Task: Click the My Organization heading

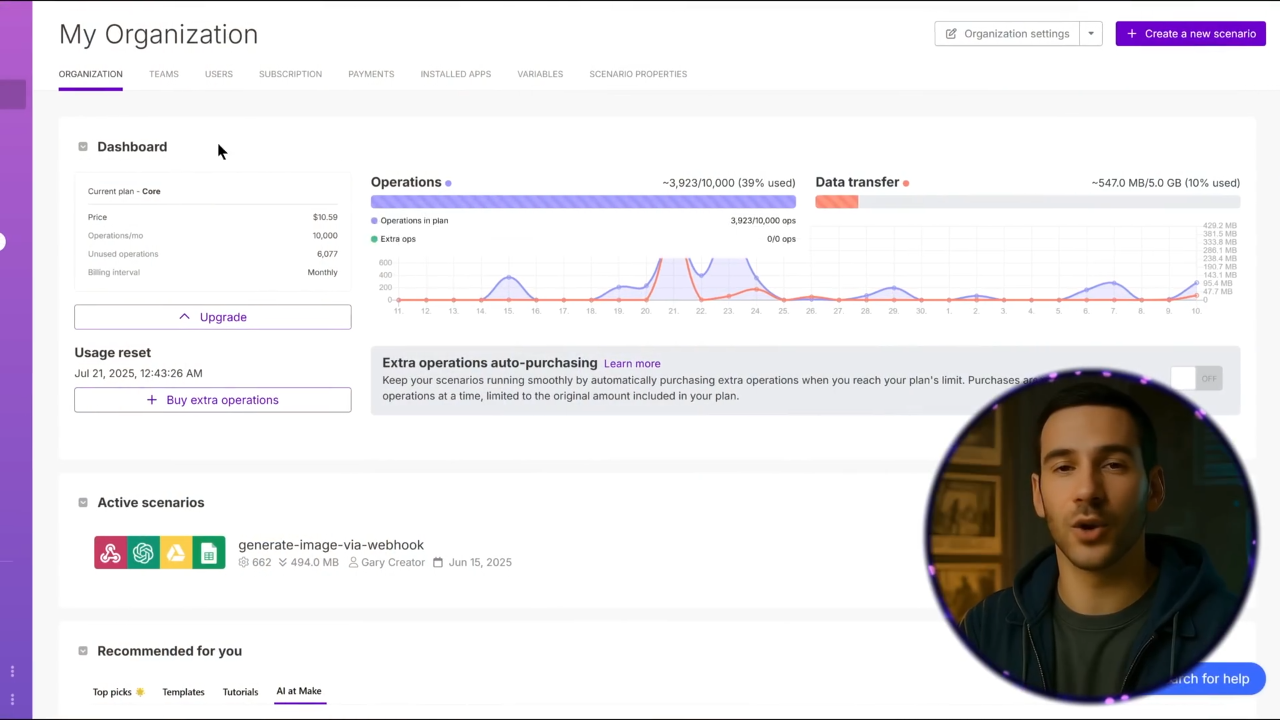Action: coord(158,34)
